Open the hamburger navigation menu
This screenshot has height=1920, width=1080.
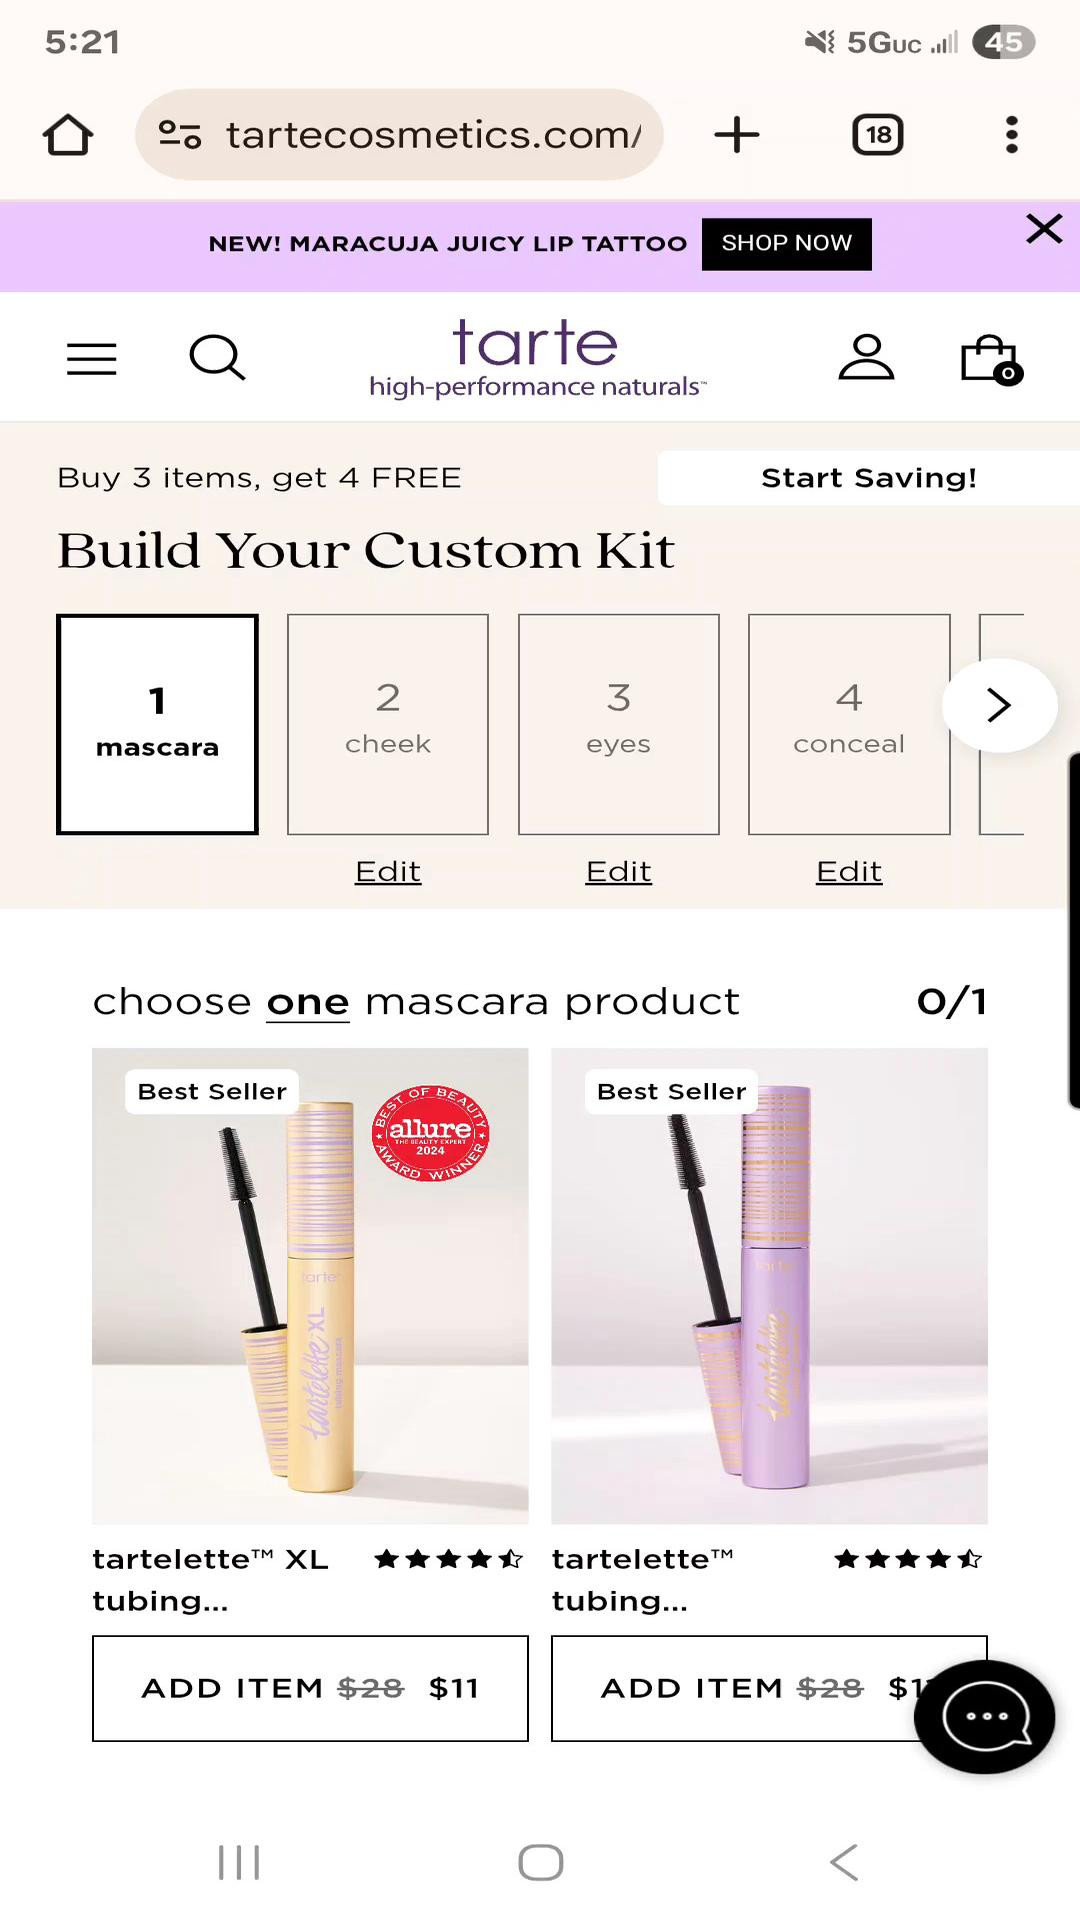pos(91,358)
